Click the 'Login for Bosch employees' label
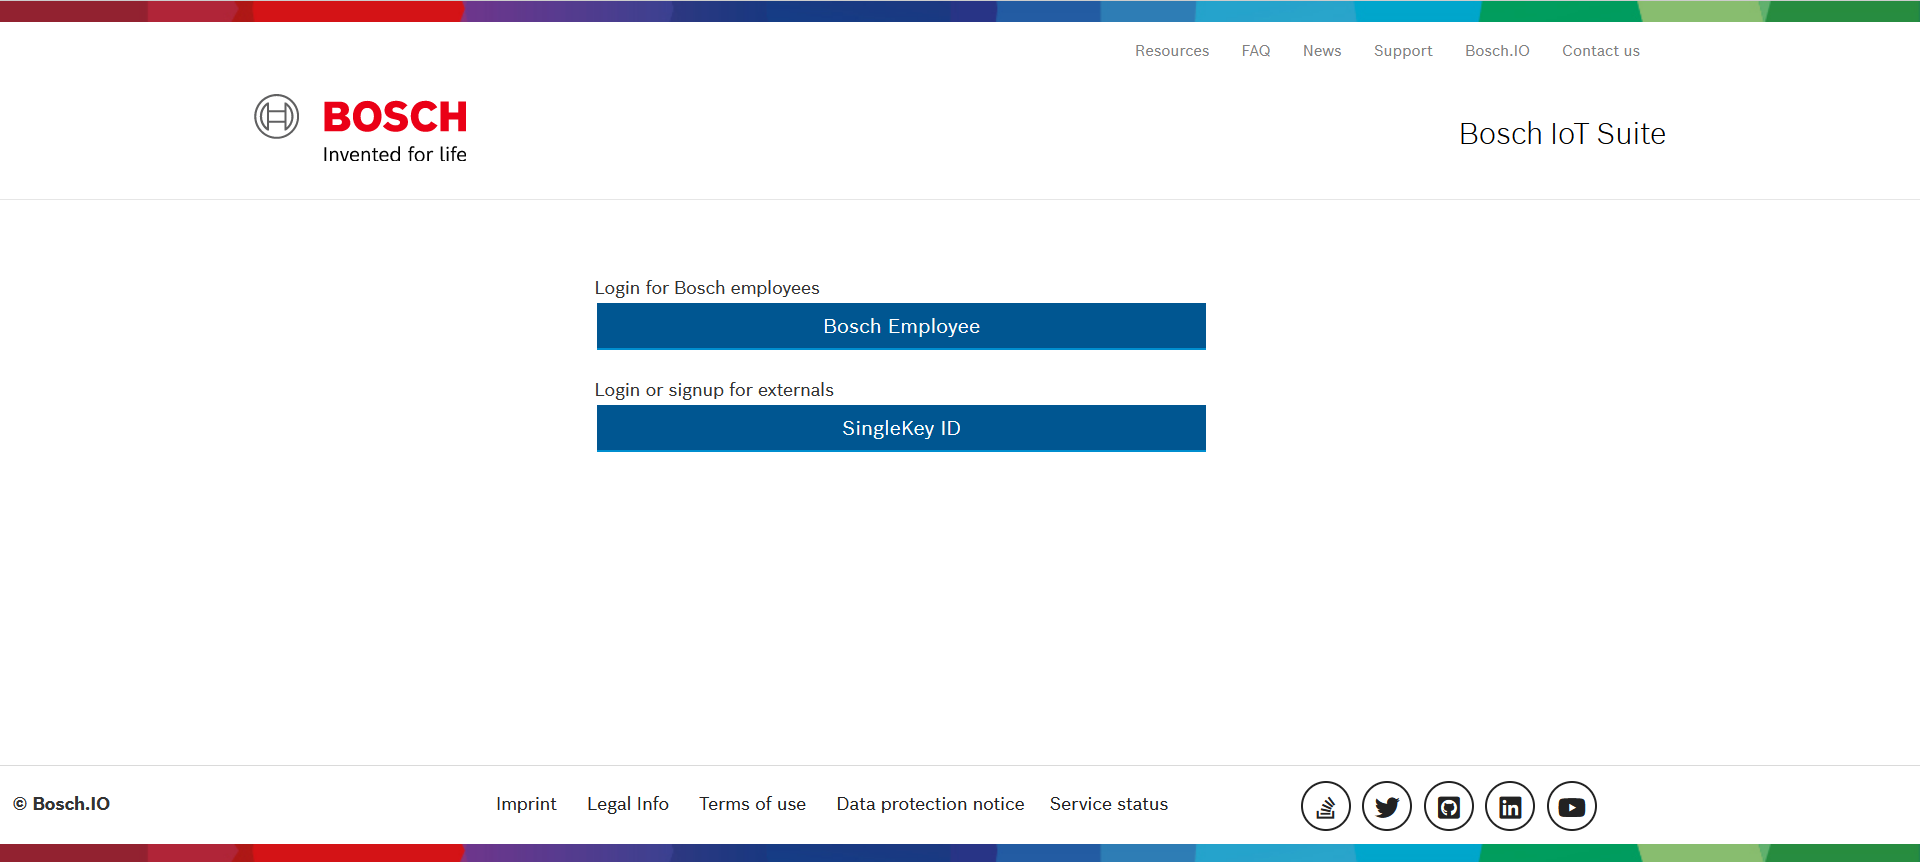Image resolution: width=1920 pixels, height=863 pixels. 707,288
